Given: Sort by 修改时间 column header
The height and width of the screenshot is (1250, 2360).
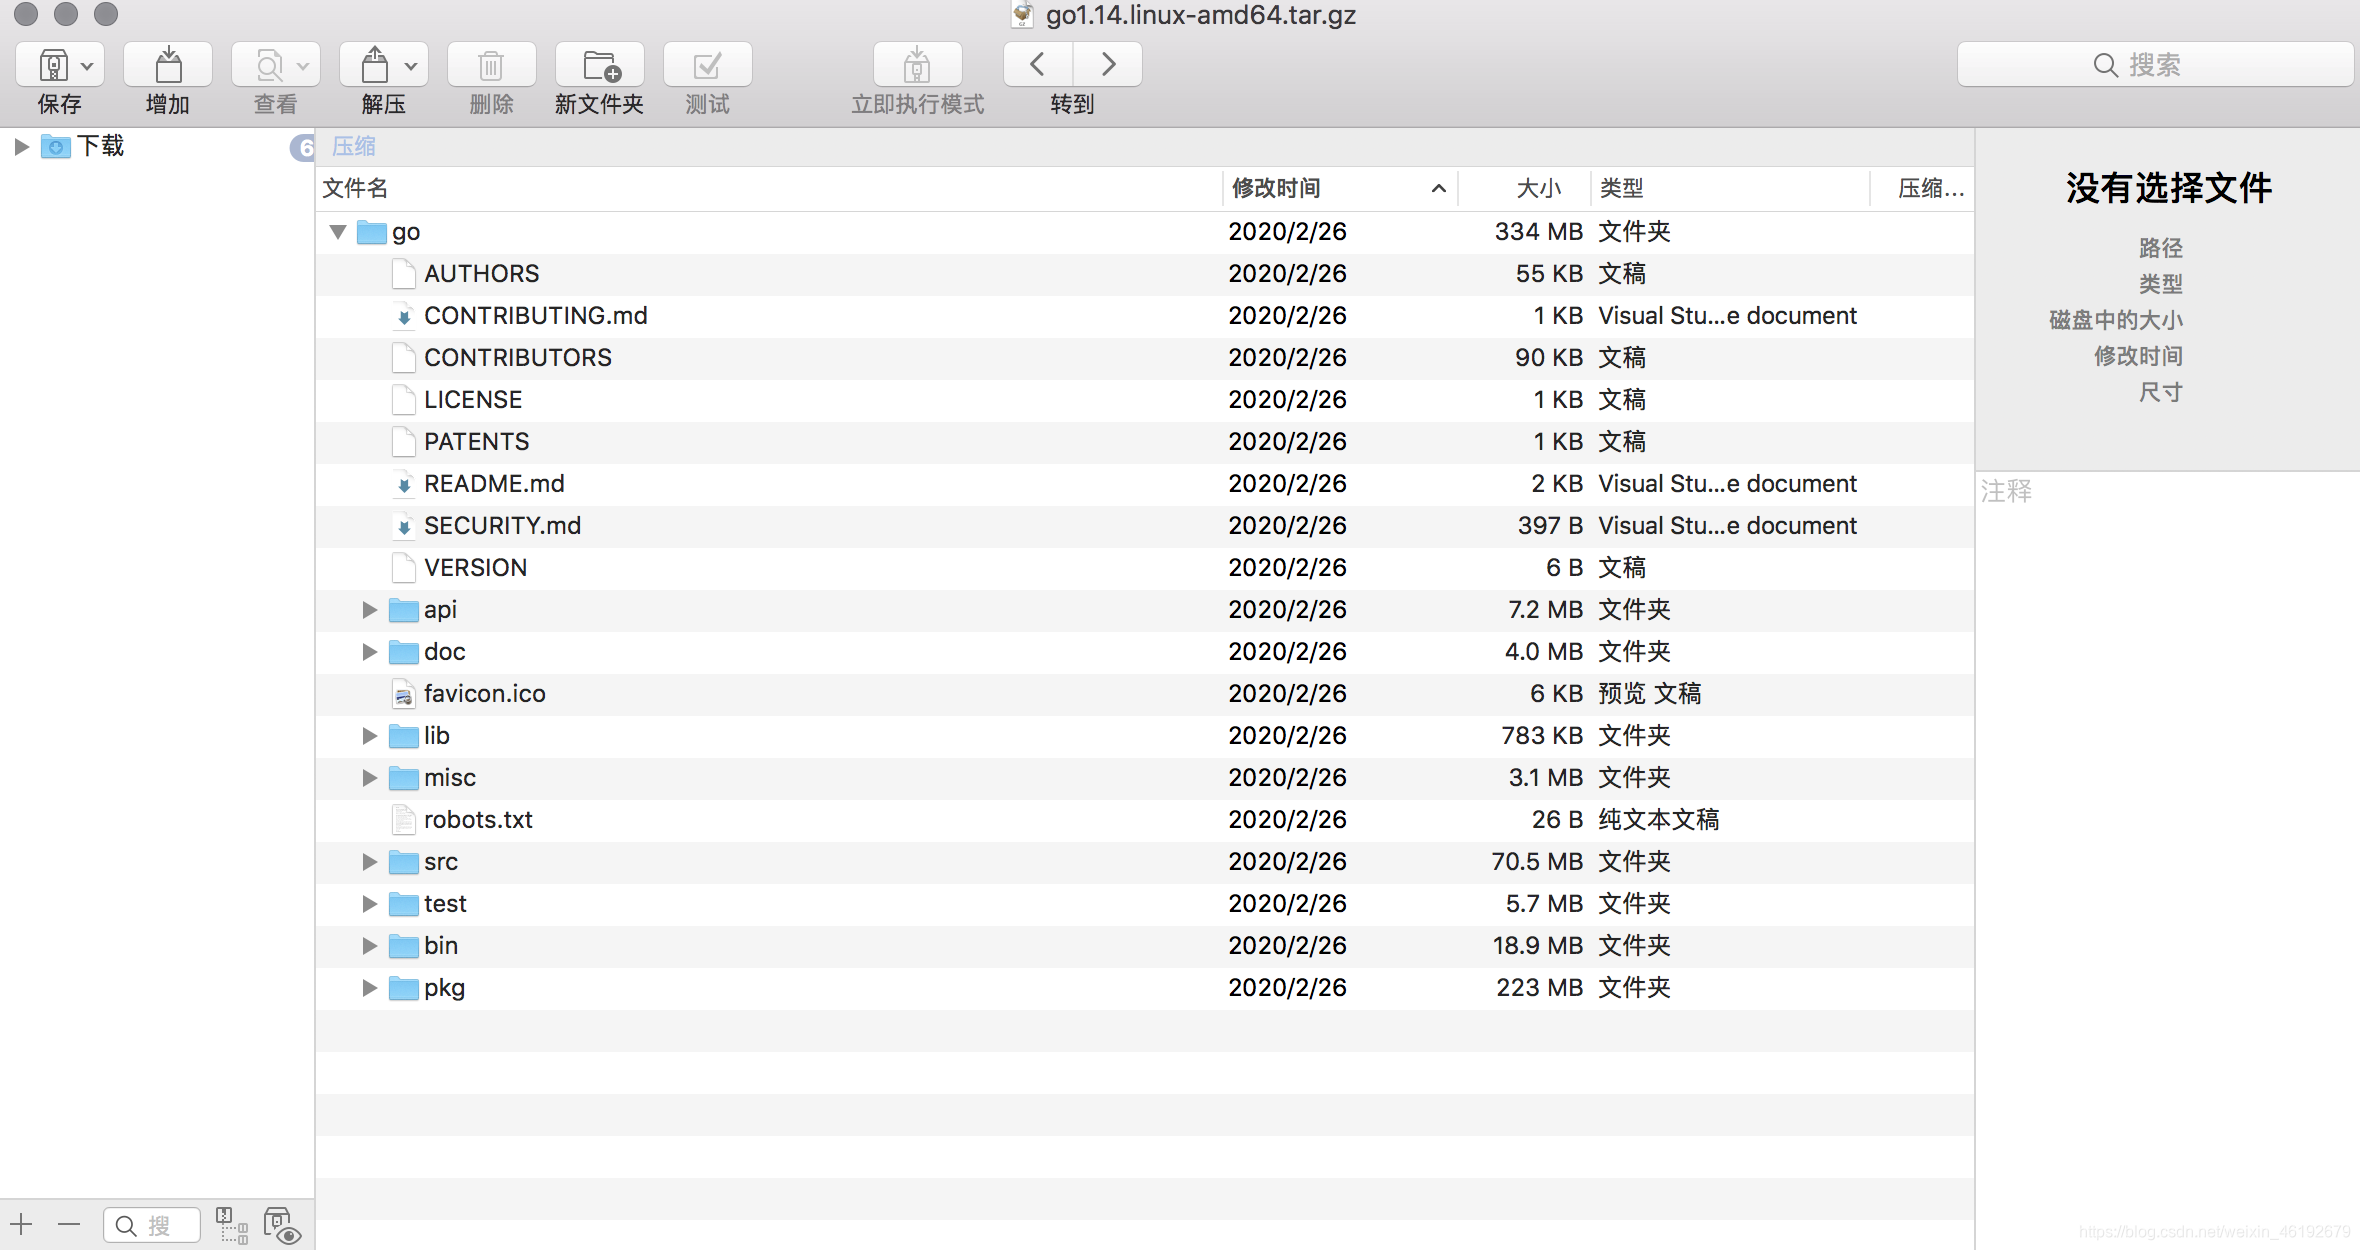Looking at the screenshot, I should pos(1340,188).
